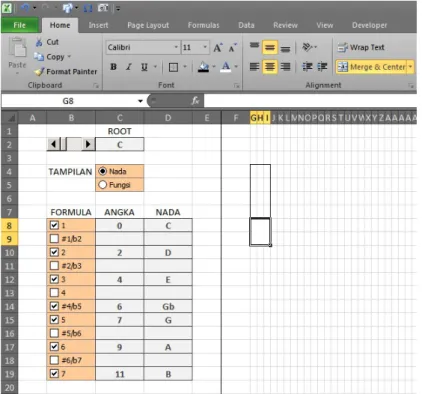Uncheck the formula 1 checkbox

point(54,225)
